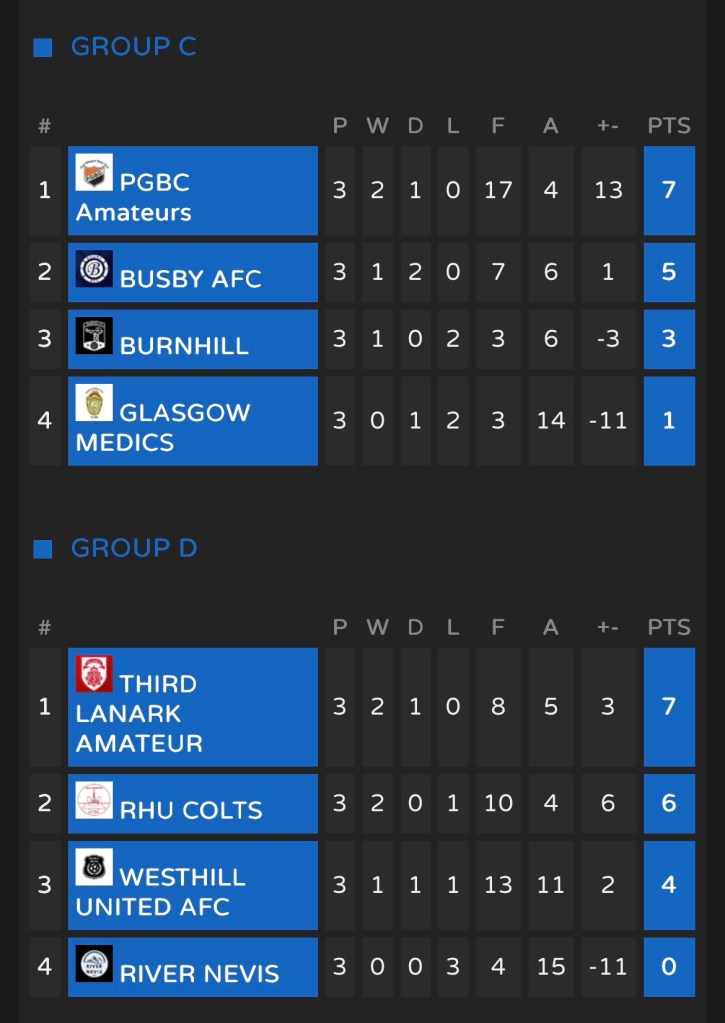Click the Burnhill team logo
725x1023 pixels.
pyautogui.click(x=94, y=336)
